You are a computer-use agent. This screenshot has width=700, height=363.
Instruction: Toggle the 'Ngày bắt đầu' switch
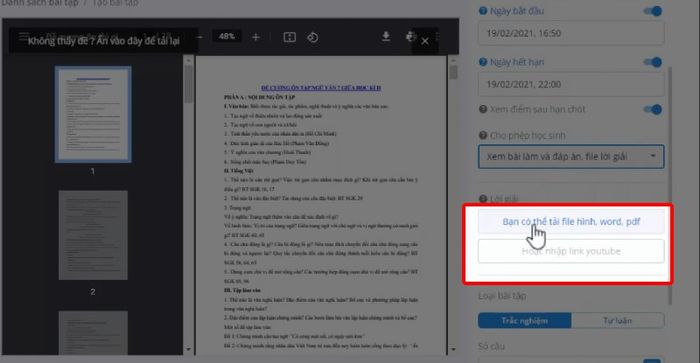[x=653, y=11]
